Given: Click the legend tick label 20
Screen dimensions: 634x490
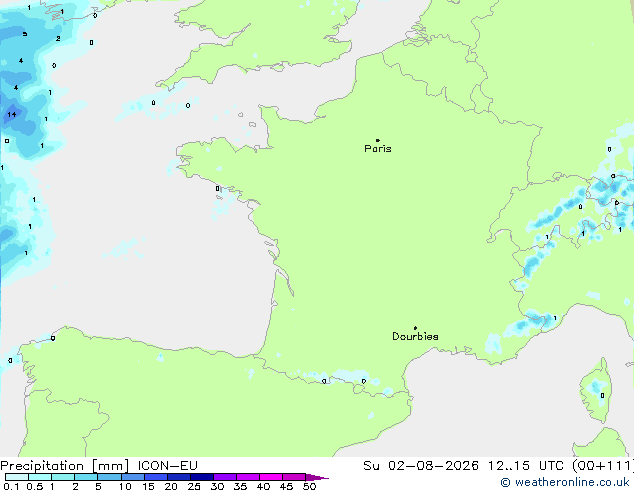Looking at the screenshot, I should [x=171, y=486].
